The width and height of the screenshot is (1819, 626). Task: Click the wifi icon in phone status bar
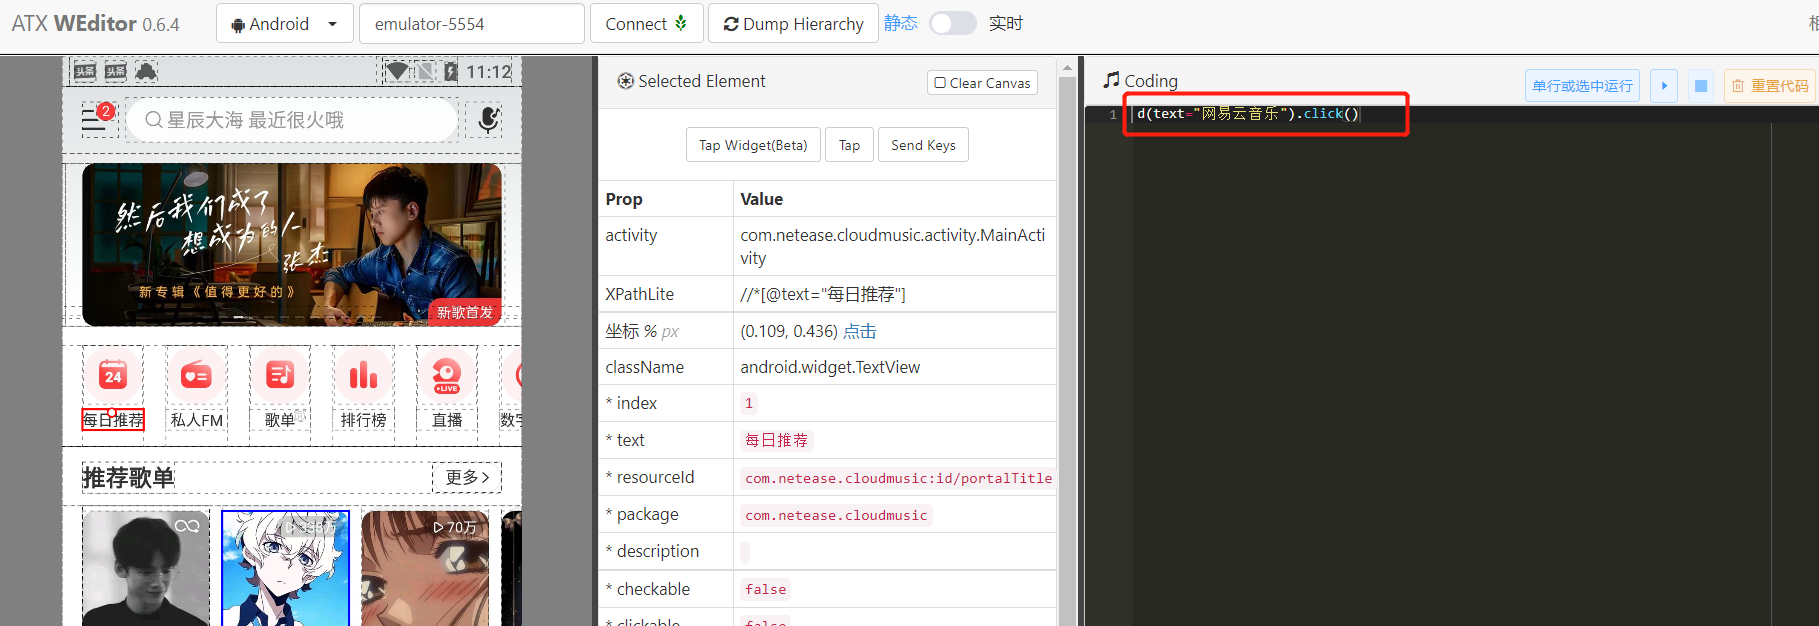click(398, 71)
